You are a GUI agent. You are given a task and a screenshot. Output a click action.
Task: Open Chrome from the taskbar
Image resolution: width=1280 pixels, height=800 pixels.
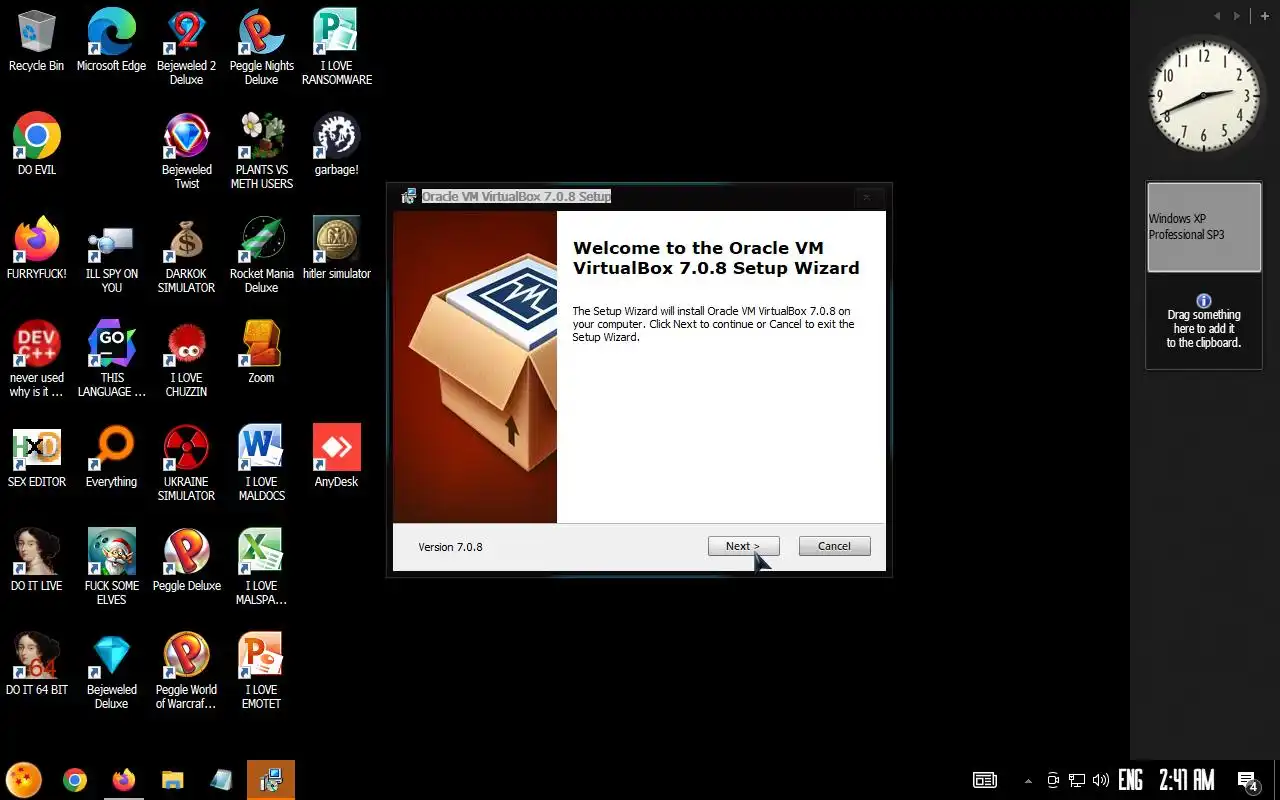(x=74, y=780)
